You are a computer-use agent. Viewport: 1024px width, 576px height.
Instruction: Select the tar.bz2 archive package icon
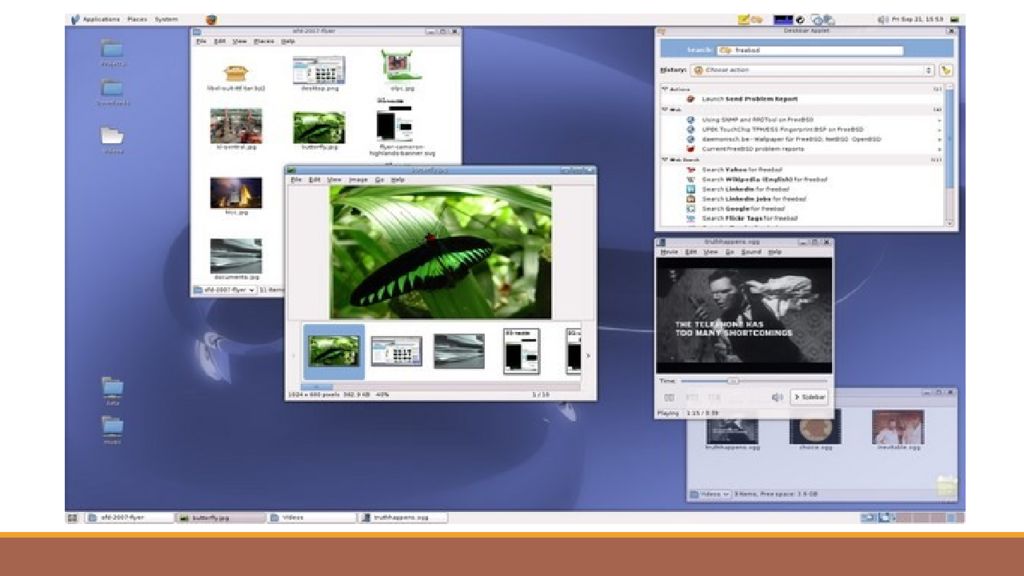pos(236,73)
